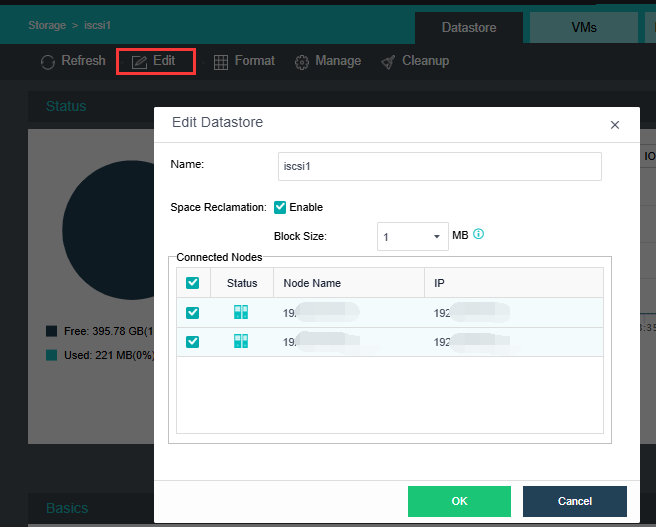Click the block size info icon
The height and width of the screenshot is (527, 656).
[478, 235]
